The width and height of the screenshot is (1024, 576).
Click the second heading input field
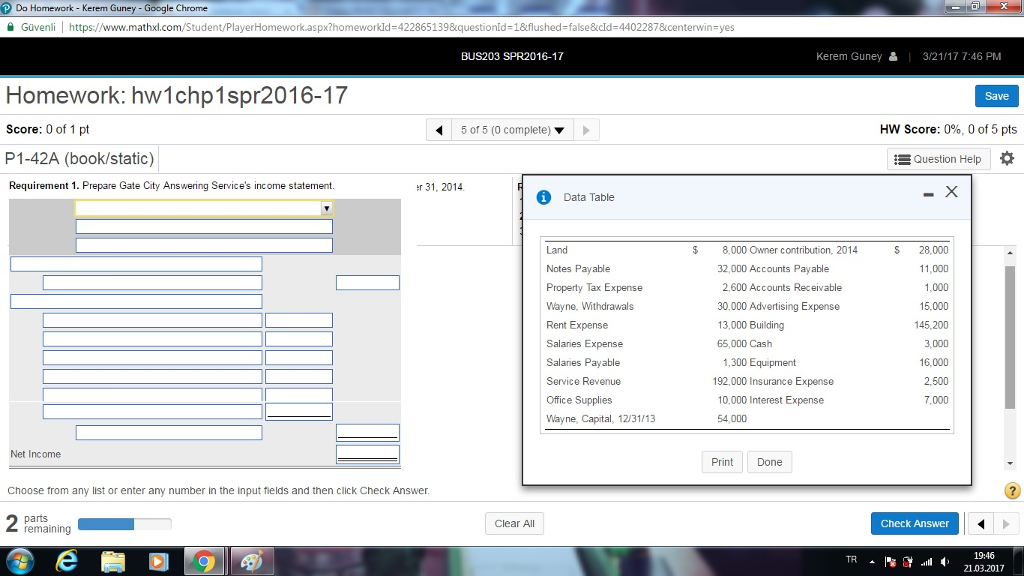204,227
